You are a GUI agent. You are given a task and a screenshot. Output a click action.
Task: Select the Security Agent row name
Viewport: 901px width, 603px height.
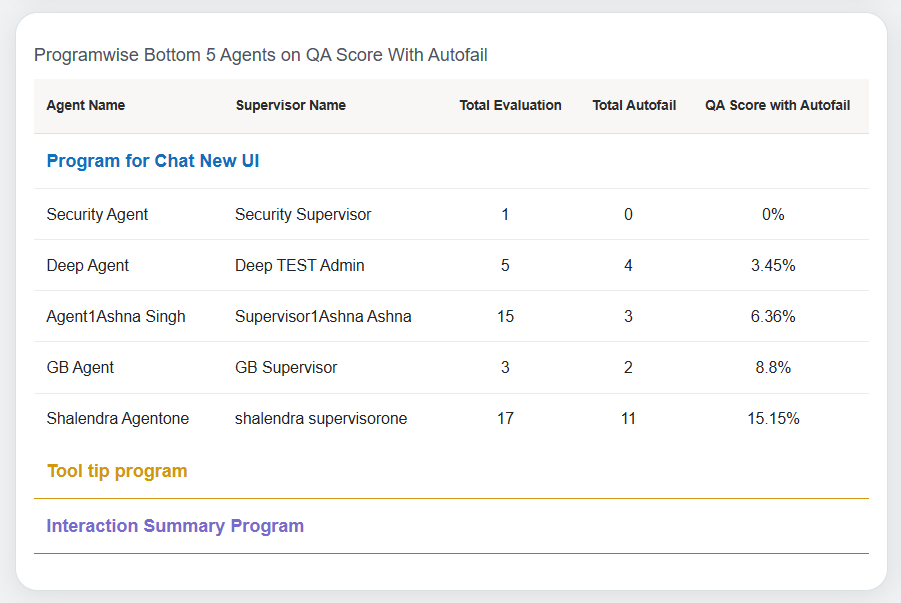pyautogui.click(x=97, y=214)
